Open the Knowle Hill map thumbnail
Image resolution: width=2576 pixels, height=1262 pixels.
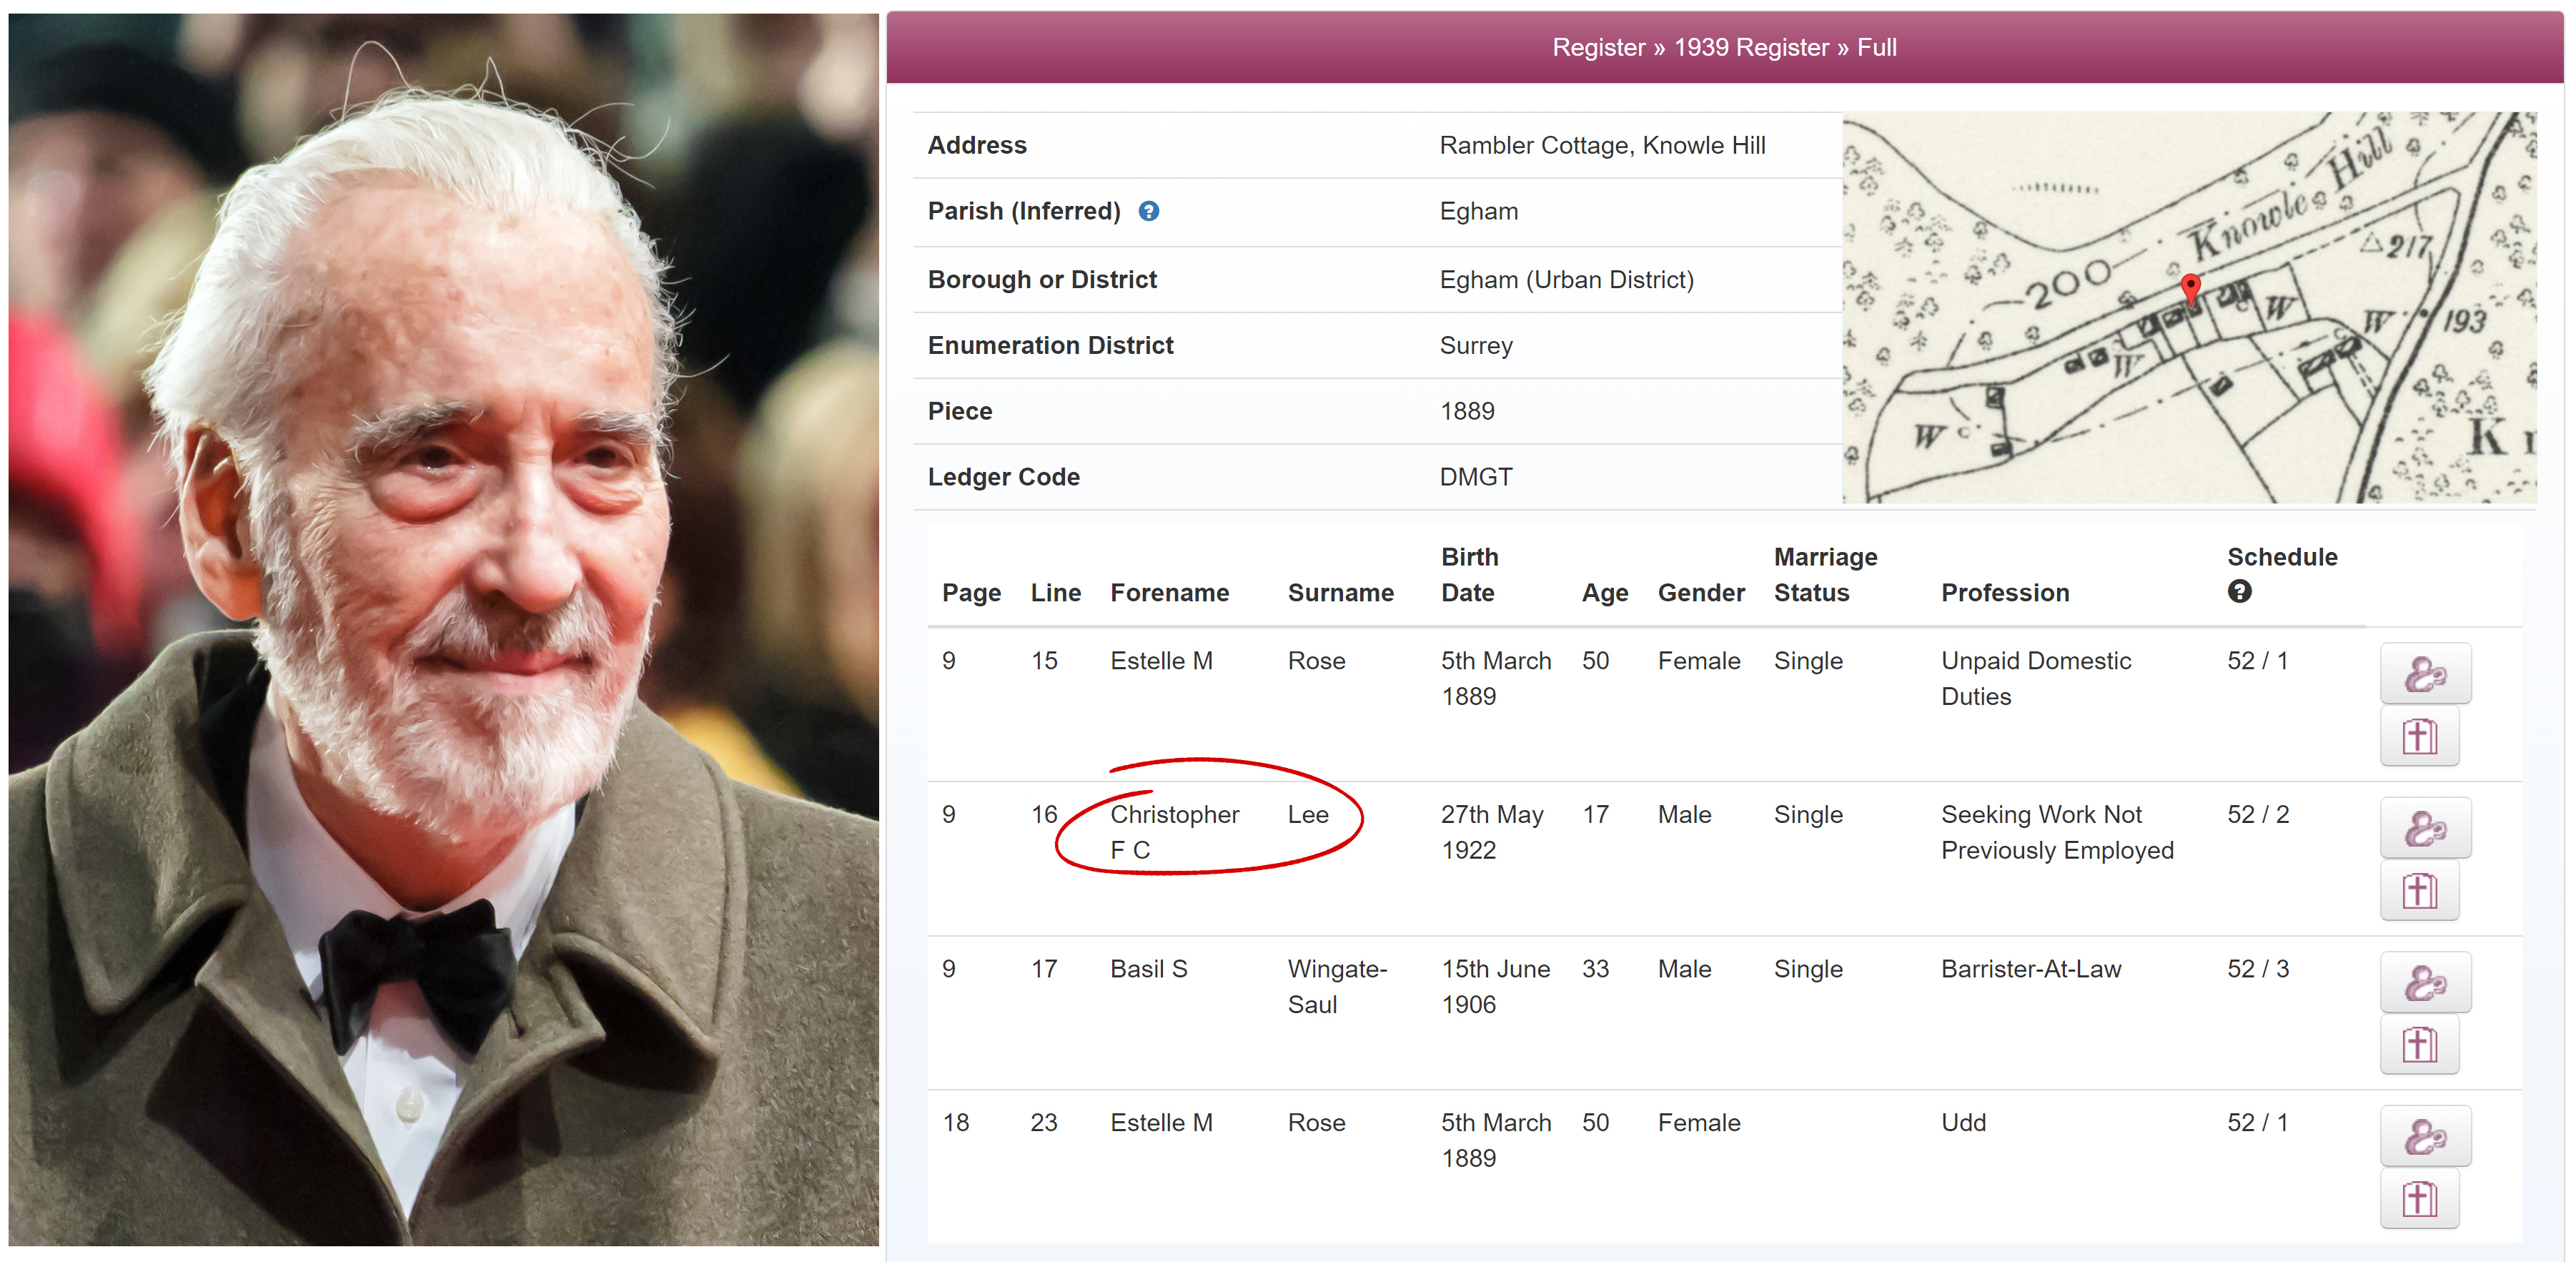(2190, 307)
